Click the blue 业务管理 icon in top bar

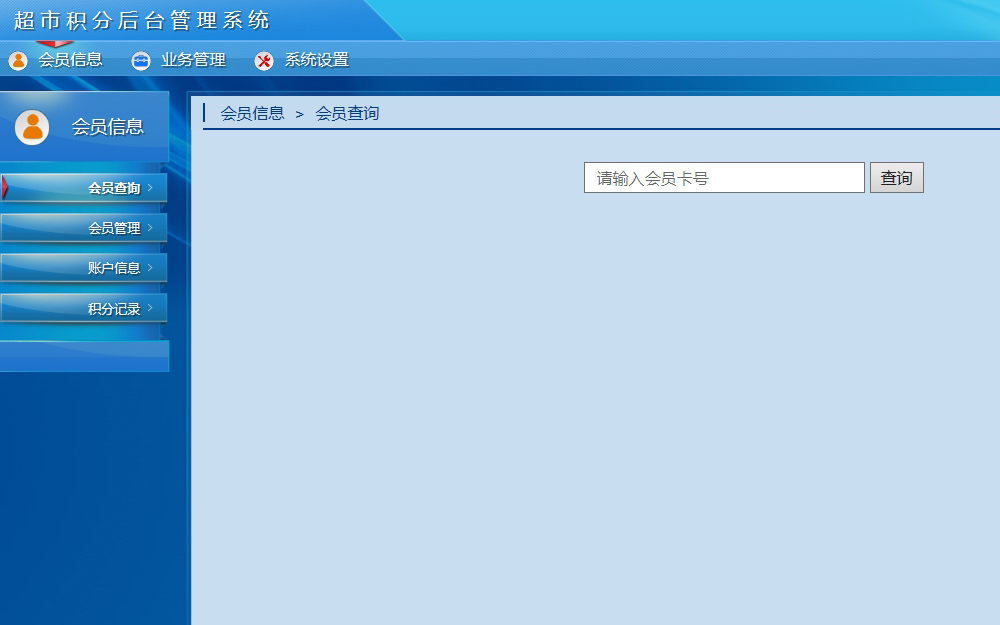141,61
